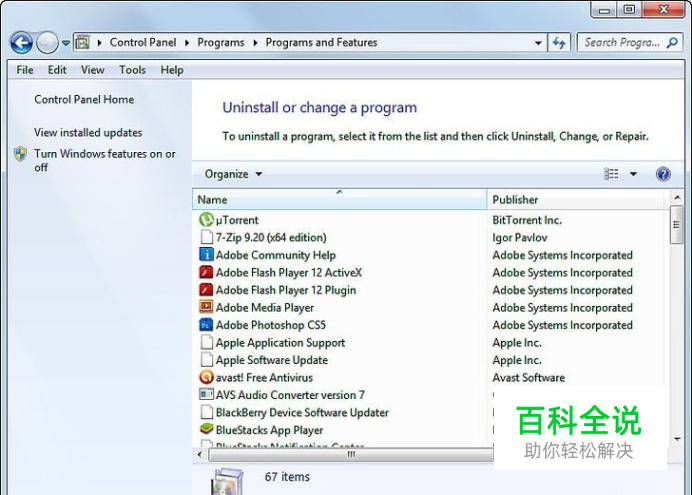
Task: Select the Adobe Community Help icon
Action: (206, 255)
